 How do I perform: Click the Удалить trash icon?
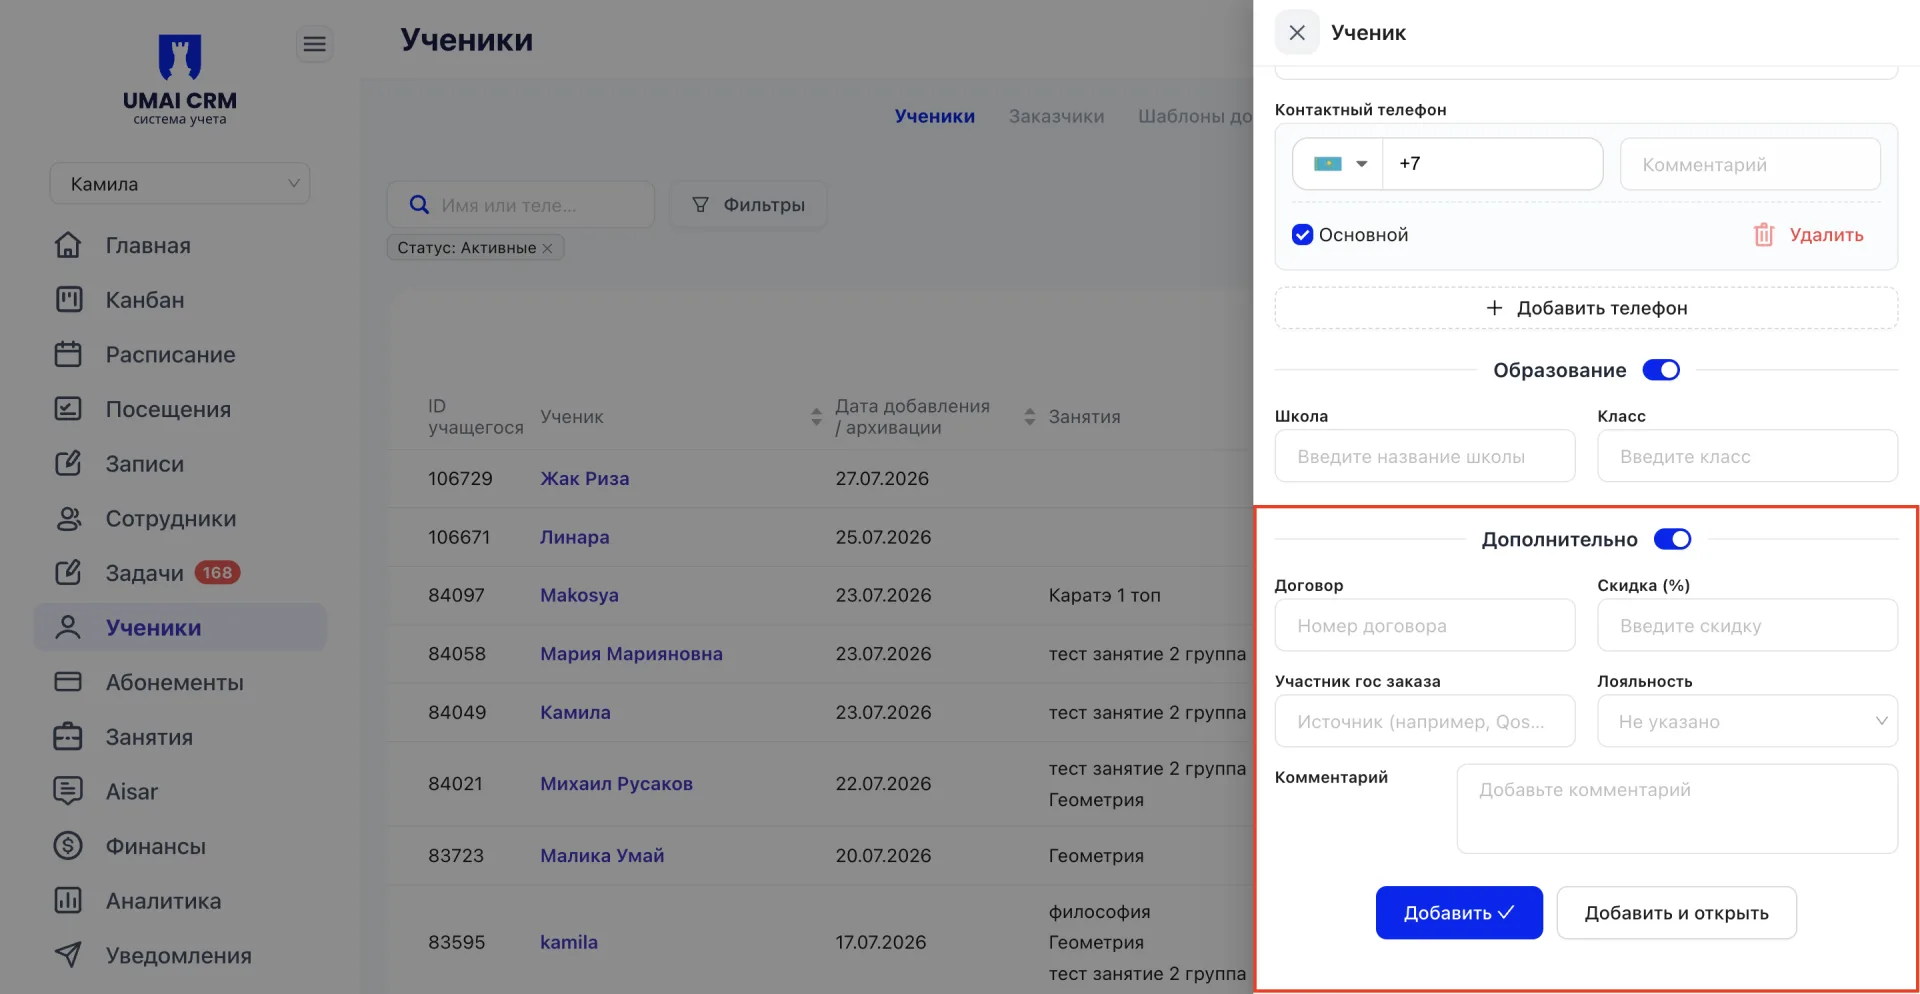(x=1763, y=235)
